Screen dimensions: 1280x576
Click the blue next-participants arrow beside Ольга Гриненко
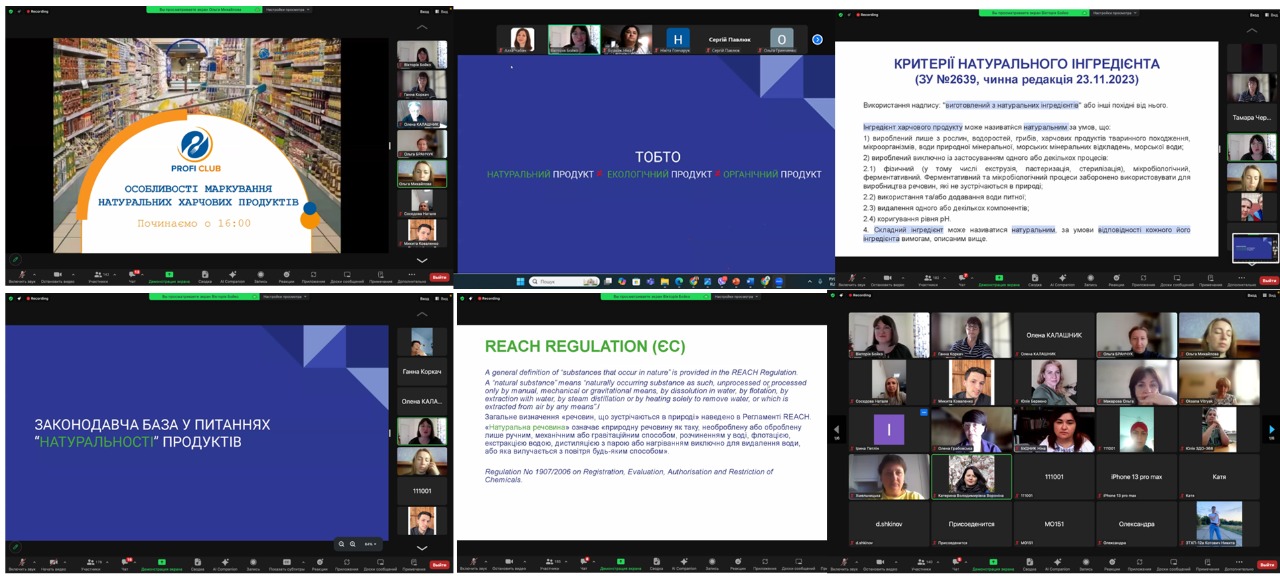point(817,39)
